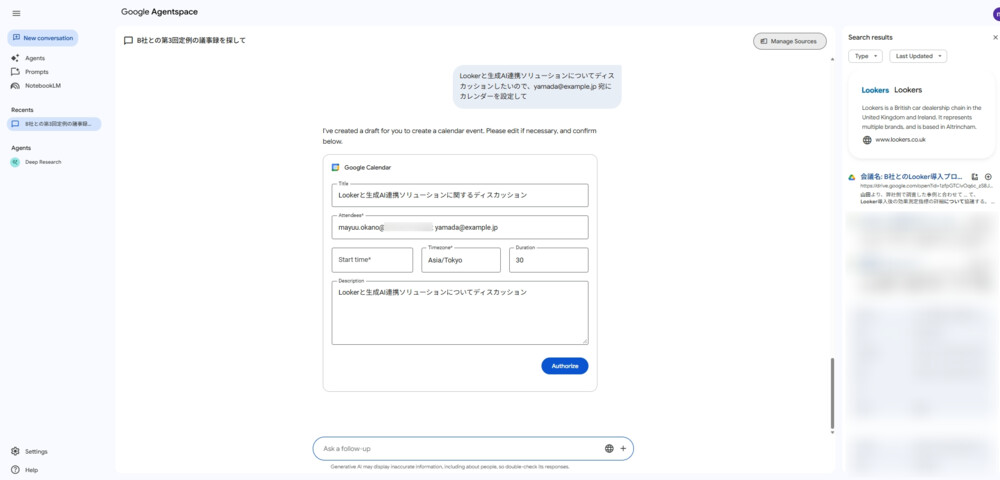Screen dimensions: 1000x480
Task: Click the circled plus icon on Drive result
Action: coord(988,177)
